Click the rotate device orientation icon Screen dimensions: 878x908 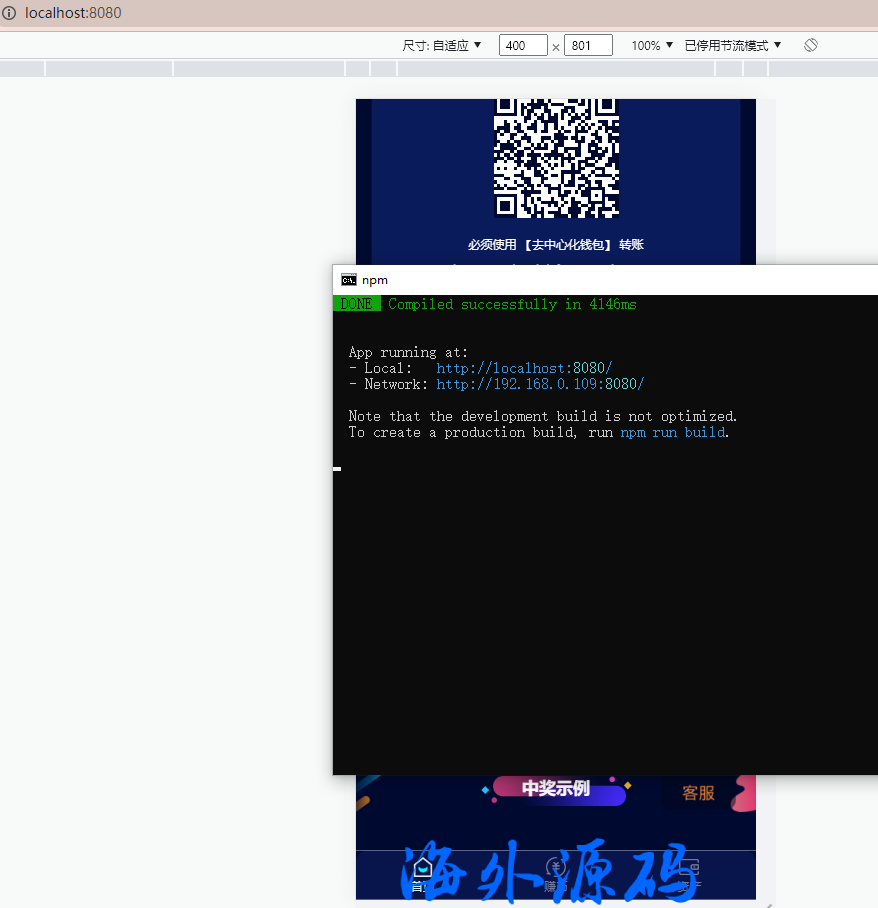point(811,45)
